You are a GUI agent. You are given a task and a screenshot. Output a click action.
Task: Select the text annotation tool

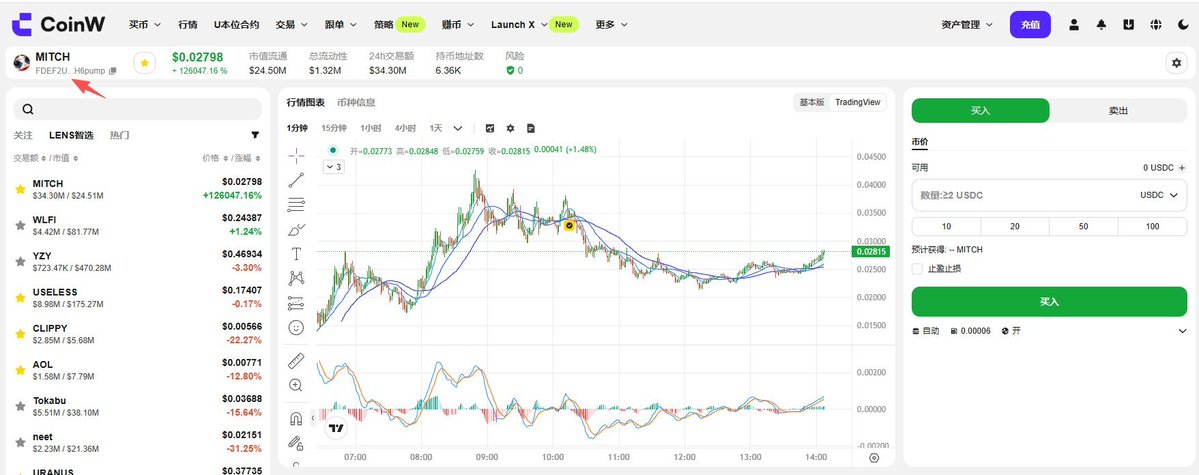pyautogui.click(x=296, y=253)
